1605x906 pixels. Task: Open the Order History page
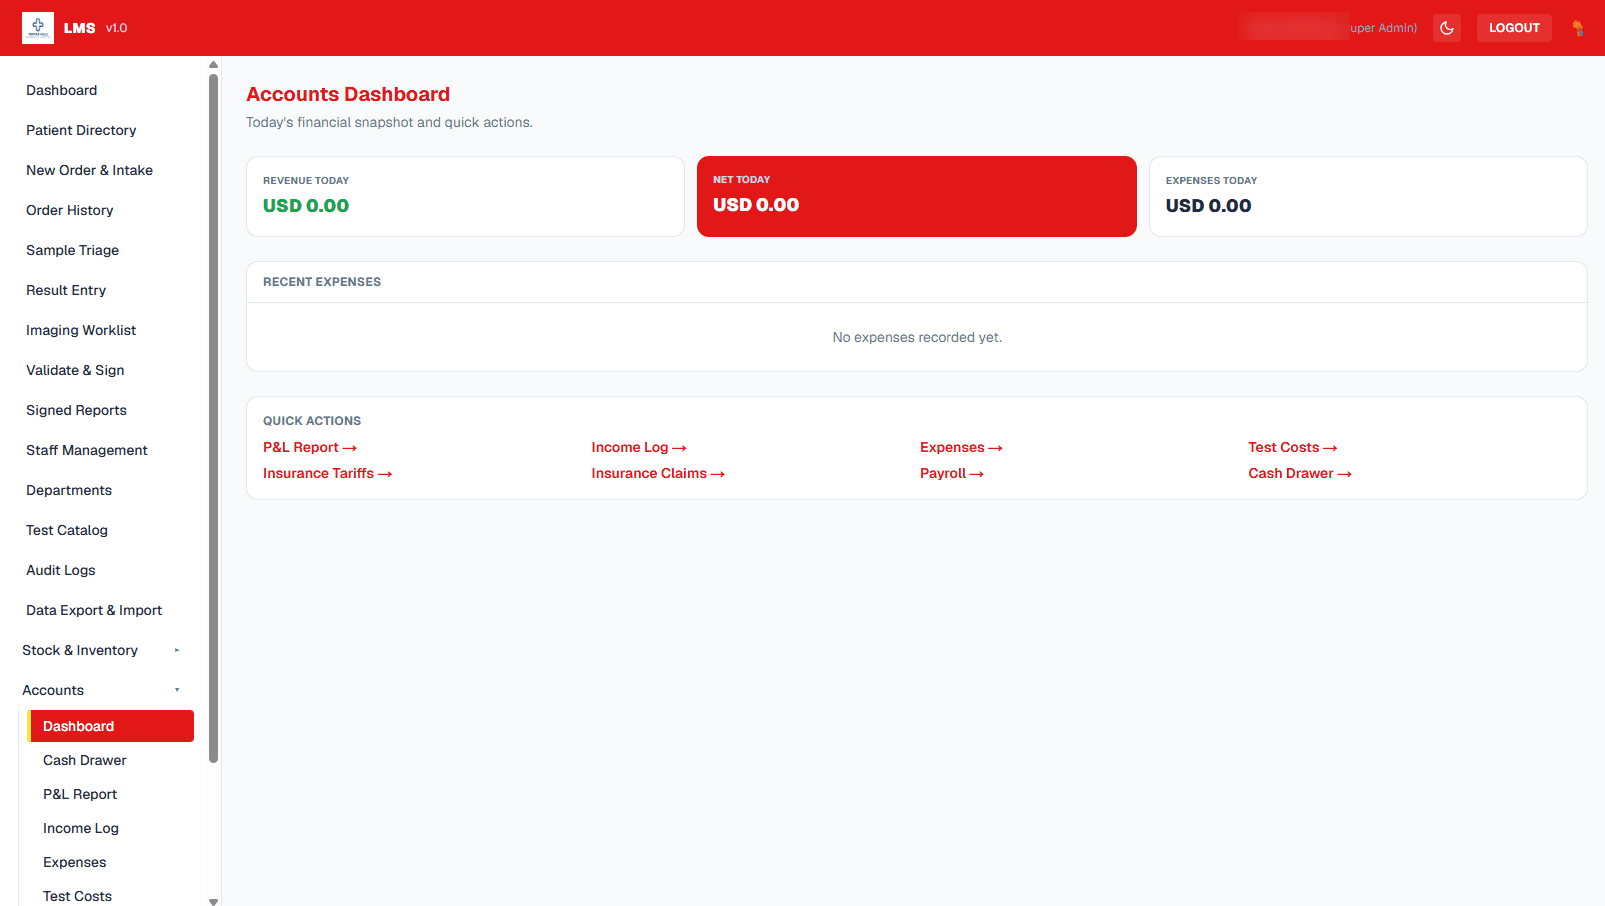tap(69, 210)
